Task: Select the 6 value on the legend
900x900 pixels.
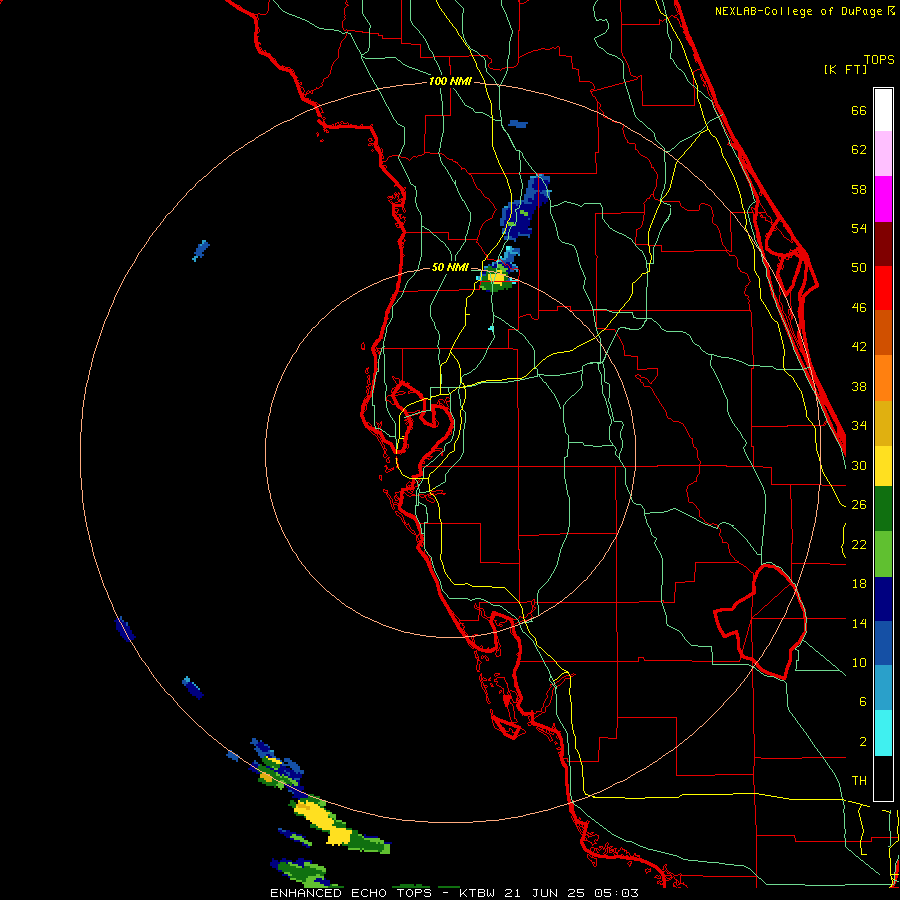Action: 862,702
